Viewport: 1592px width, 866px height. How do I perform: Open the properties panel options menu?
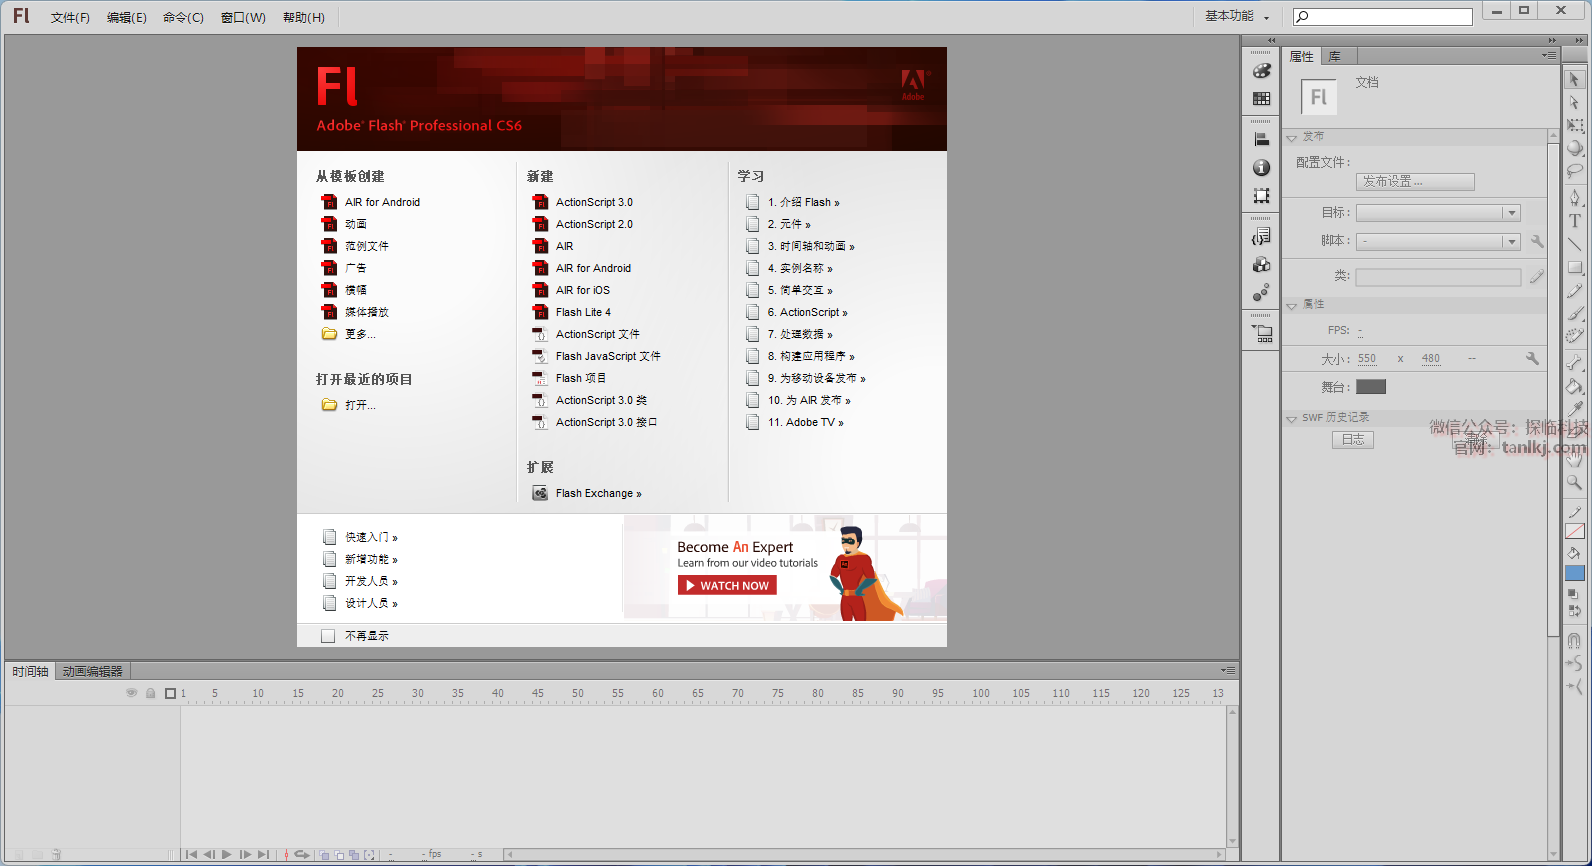[x=1549, y=56]
